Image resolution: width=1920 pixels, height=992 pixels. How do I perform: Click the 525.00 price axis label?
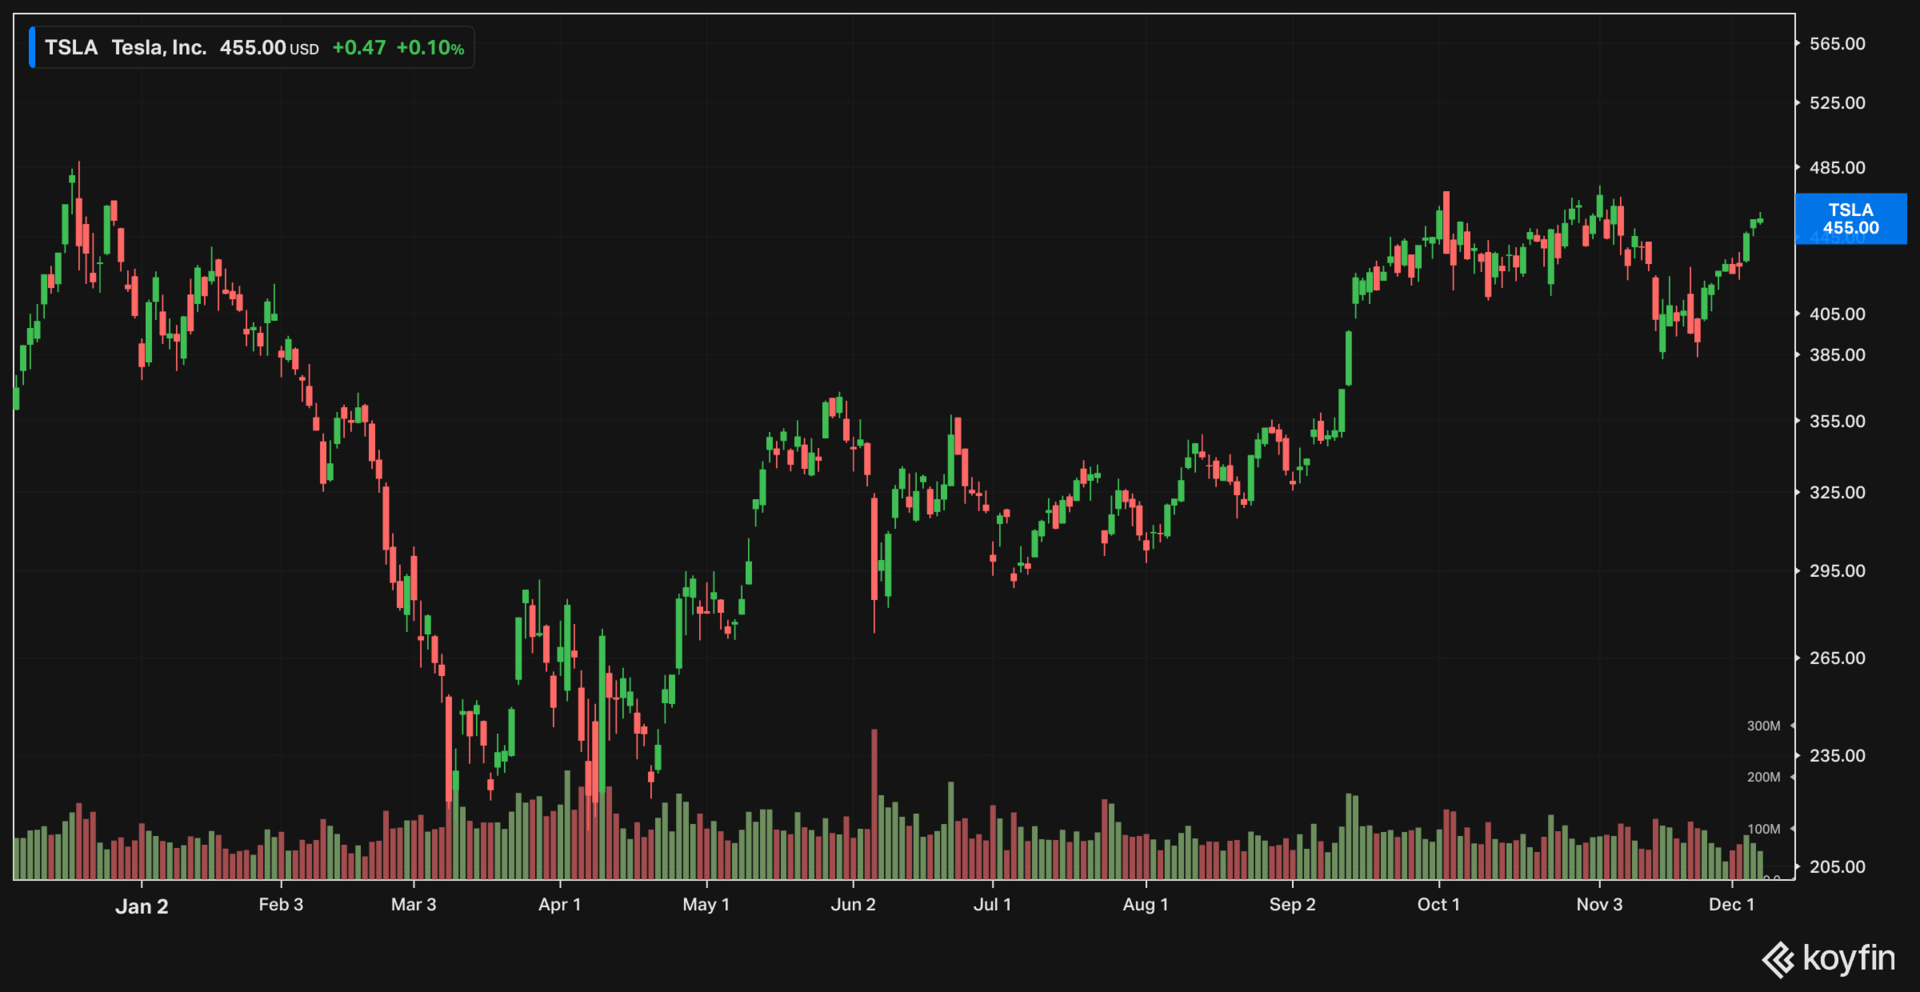(x=1837, y=103)
